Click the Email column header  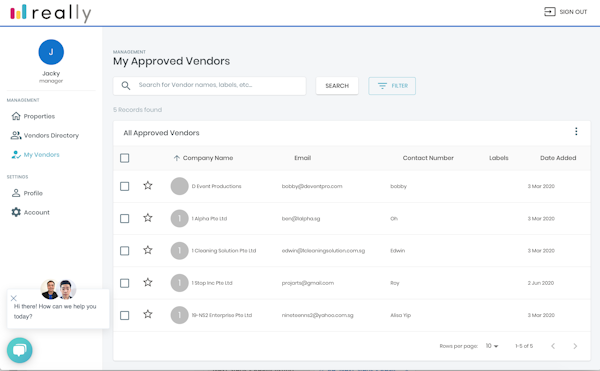302,158
